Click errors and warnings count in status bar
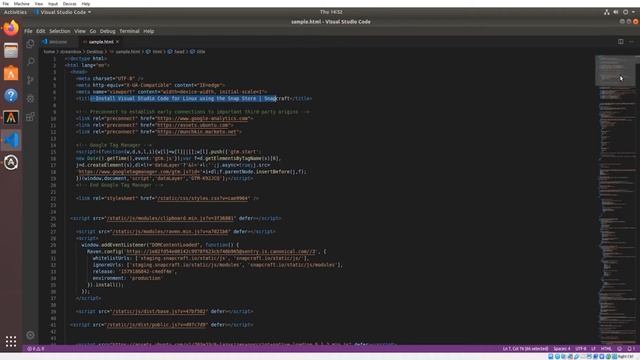640x360 pixels. click(36, 349)
